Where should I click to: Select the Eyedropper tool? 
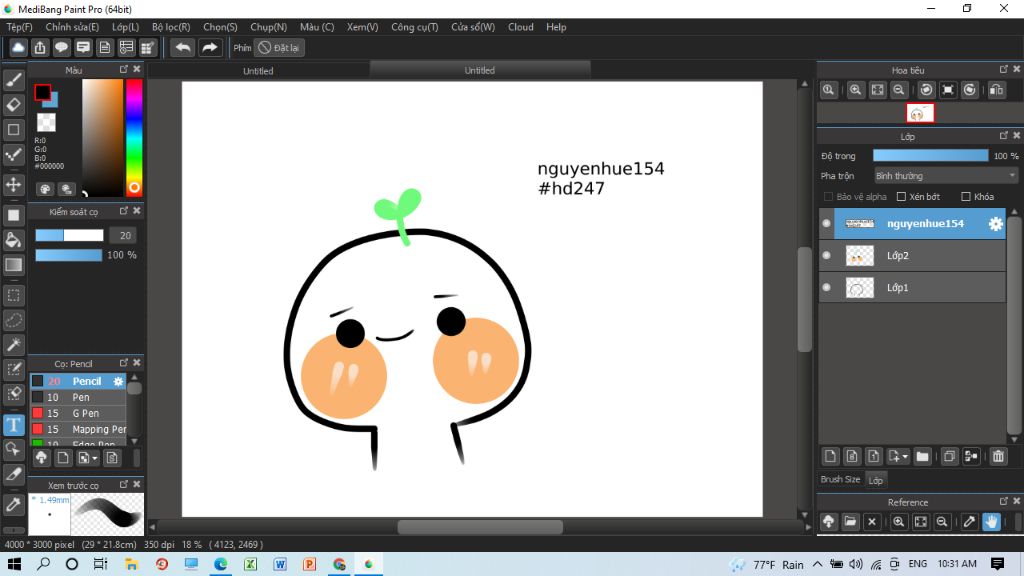pos(14,504)
